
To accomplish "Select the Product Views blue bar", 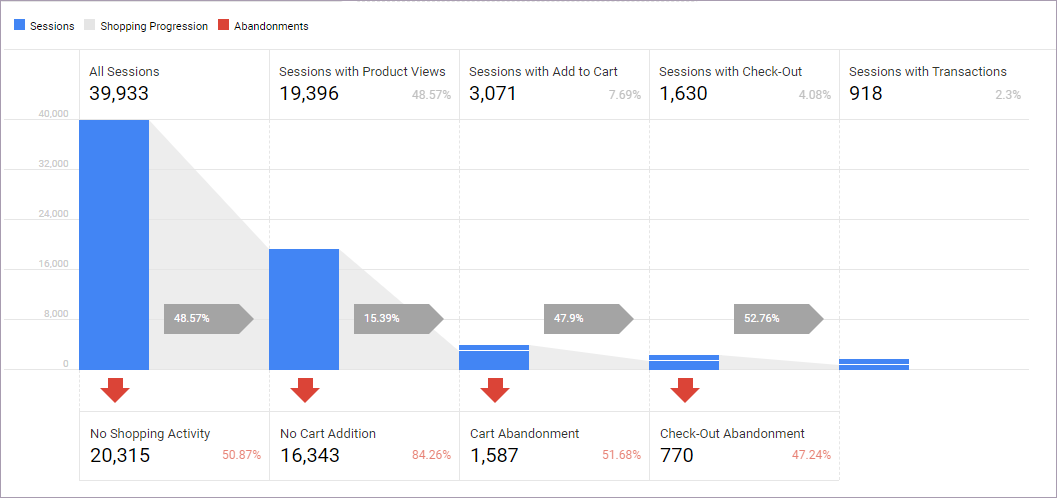I will [305, 309].
